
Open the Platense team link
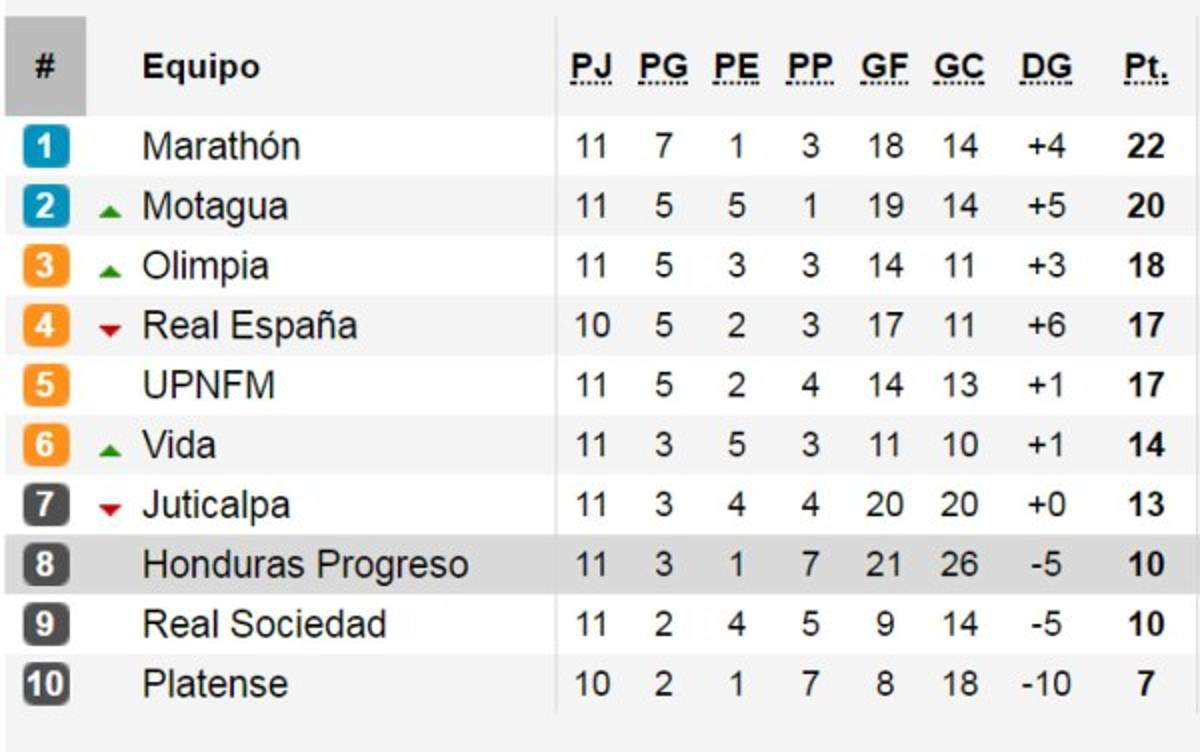coord(215,684)
